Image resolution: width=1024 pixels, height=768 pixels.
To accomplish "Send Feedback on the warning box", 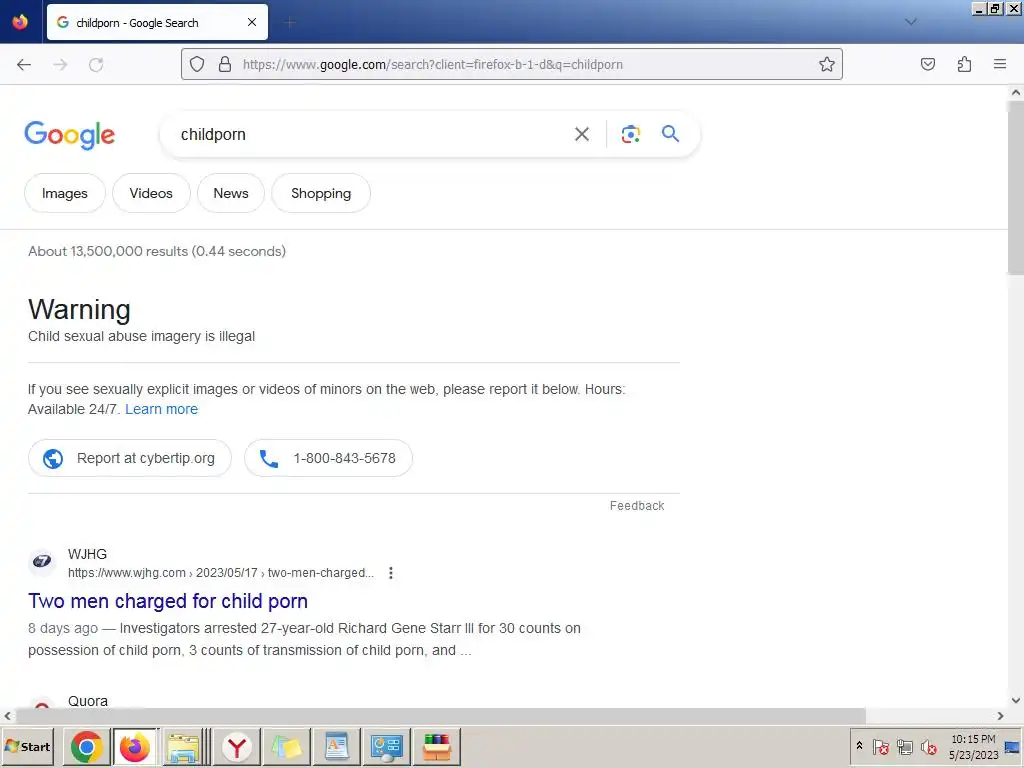I will [637, 505].
